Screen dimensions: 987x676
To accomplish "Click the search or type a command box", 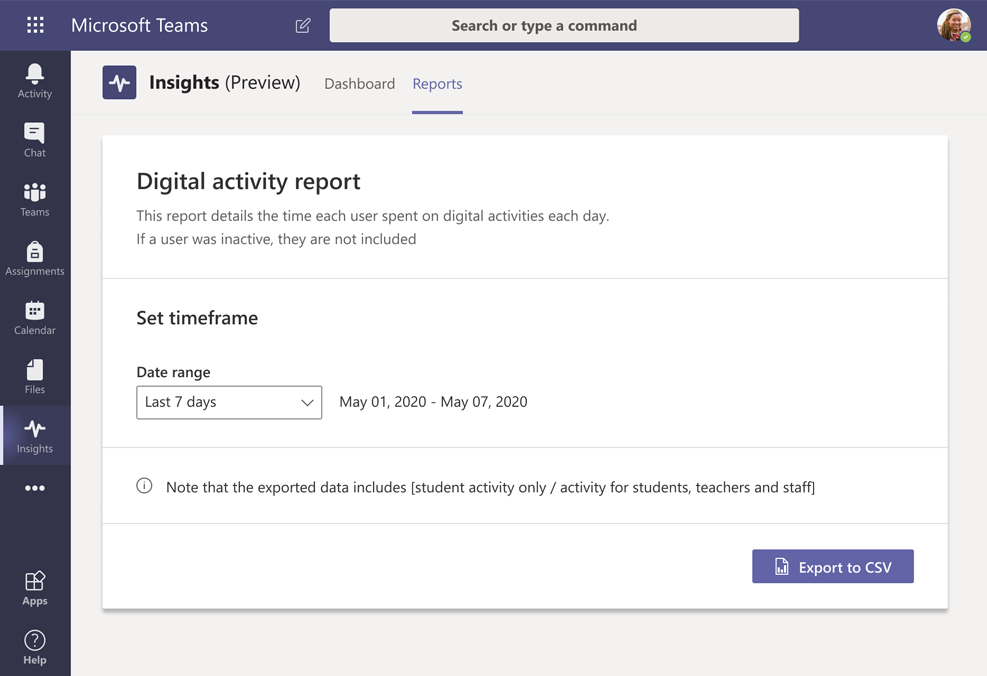I will (563, 25).
